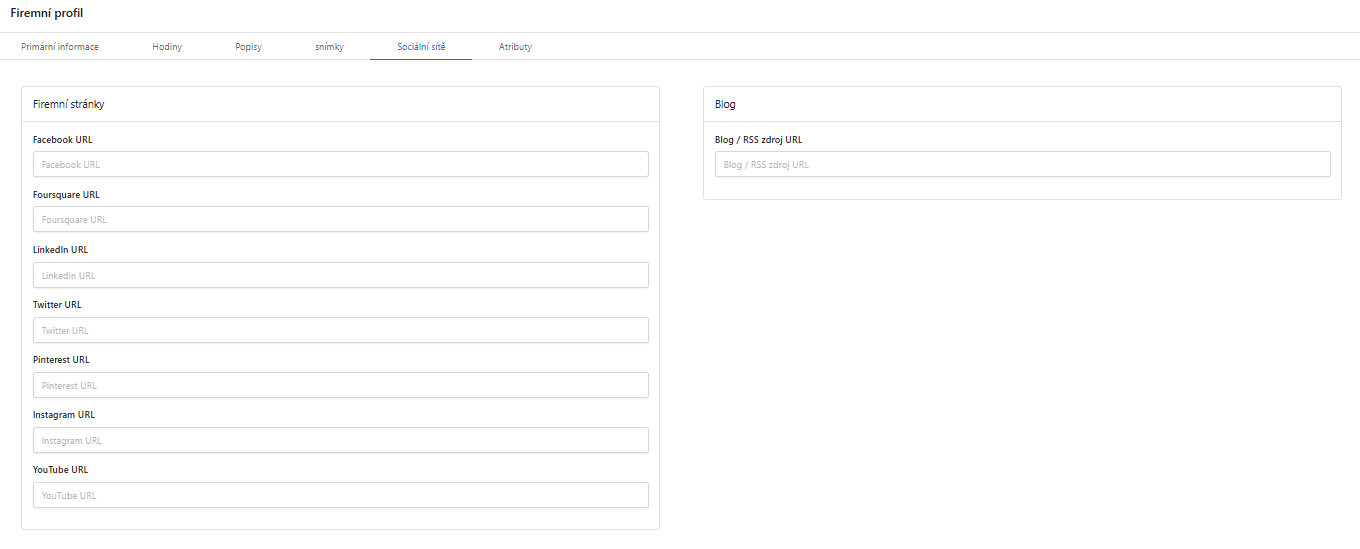
Task: Focus the Pinterest URL field
Action: click(x=341, y=385)
